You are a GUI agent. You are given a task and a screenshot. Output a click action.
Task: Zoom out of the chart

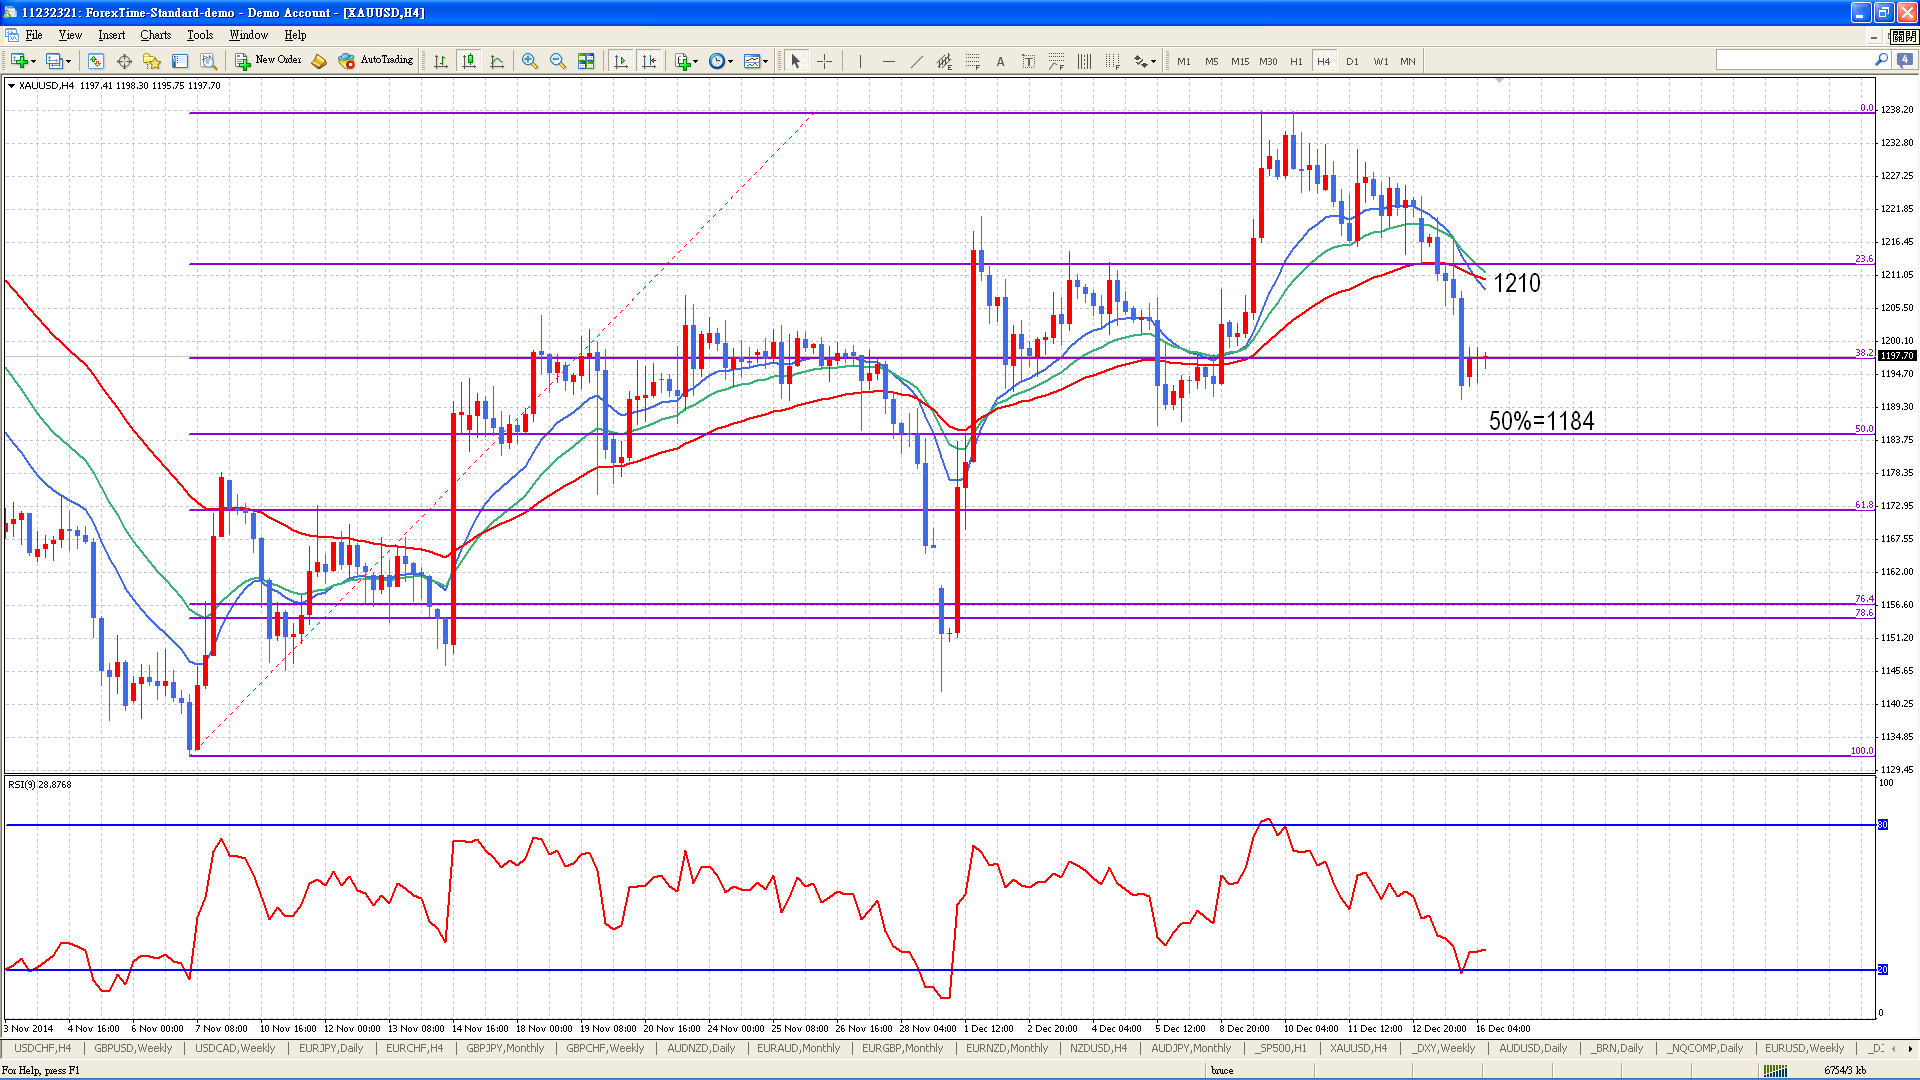[x=558, y=61]
